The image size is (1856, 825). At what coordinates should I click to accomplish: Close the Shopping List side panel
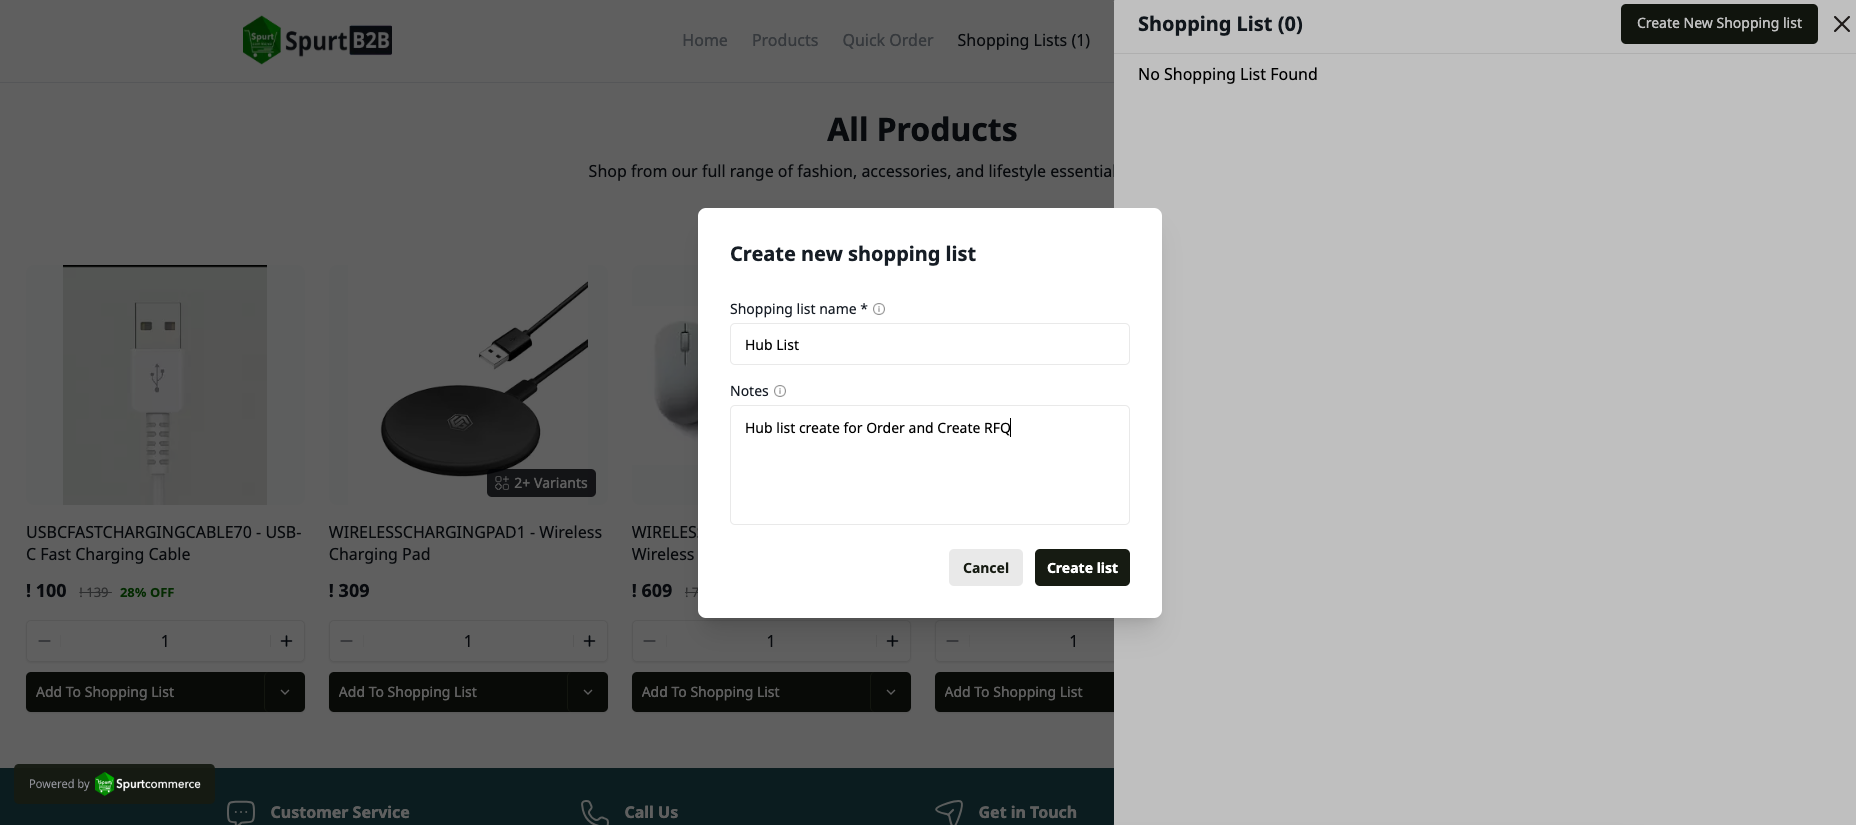pyautogui.click(x=1841, y=23)
